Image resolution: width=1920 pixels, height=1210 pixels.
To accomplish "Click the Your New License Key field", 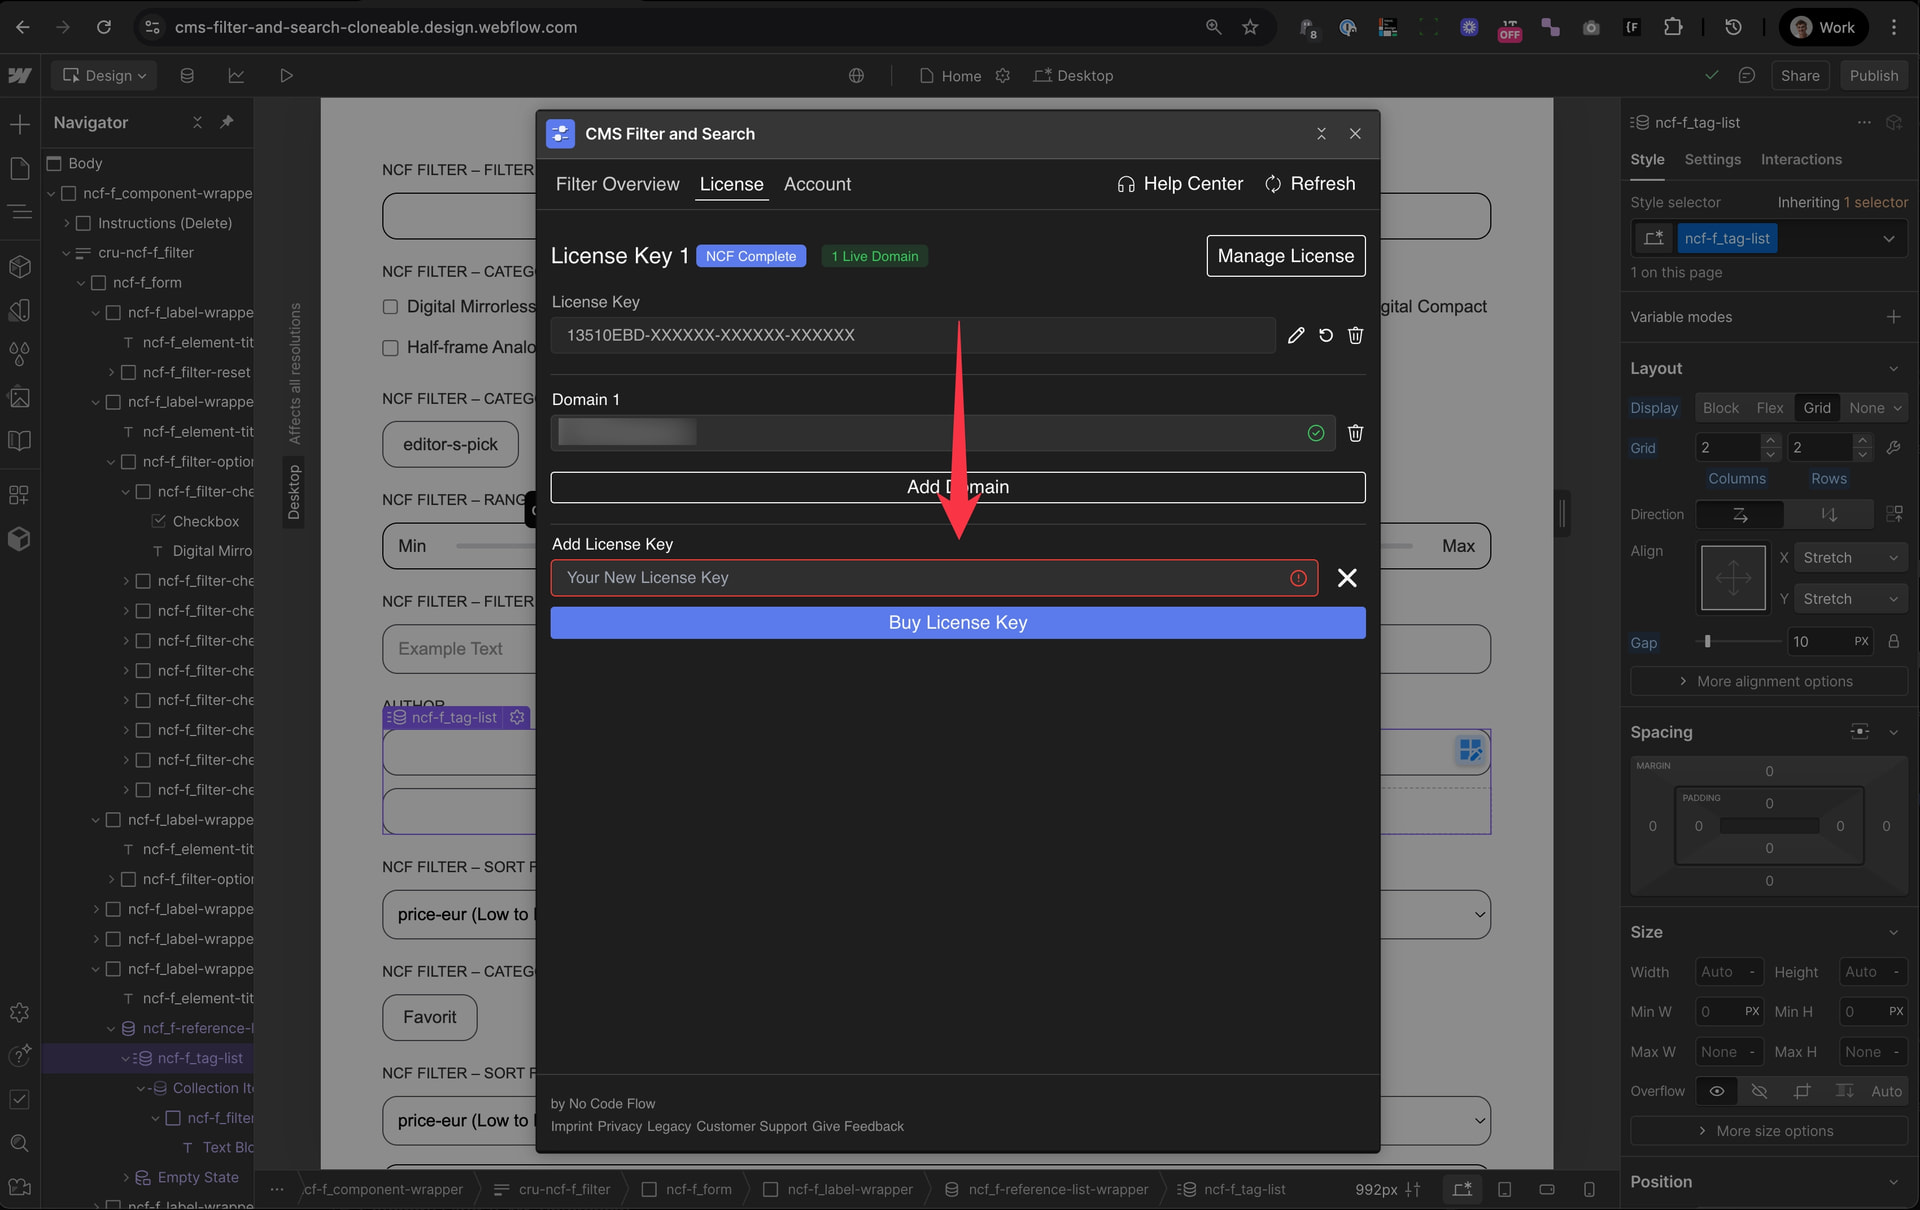I will click(x=933, y=578).
